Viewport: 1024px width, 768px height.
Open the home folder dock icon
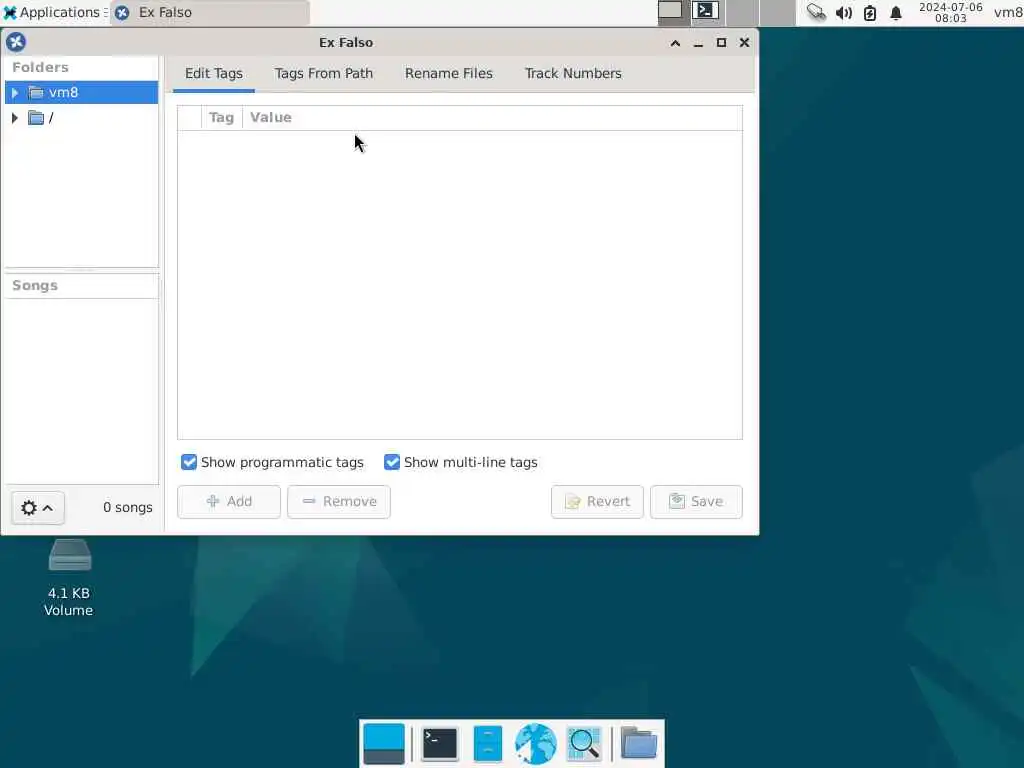639,743
